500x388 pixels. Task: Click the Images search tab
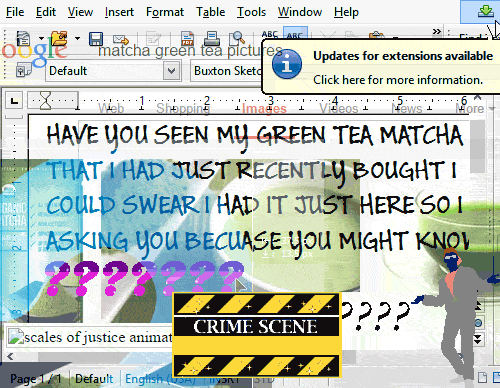pyautogui.click(x=264, y=109)
